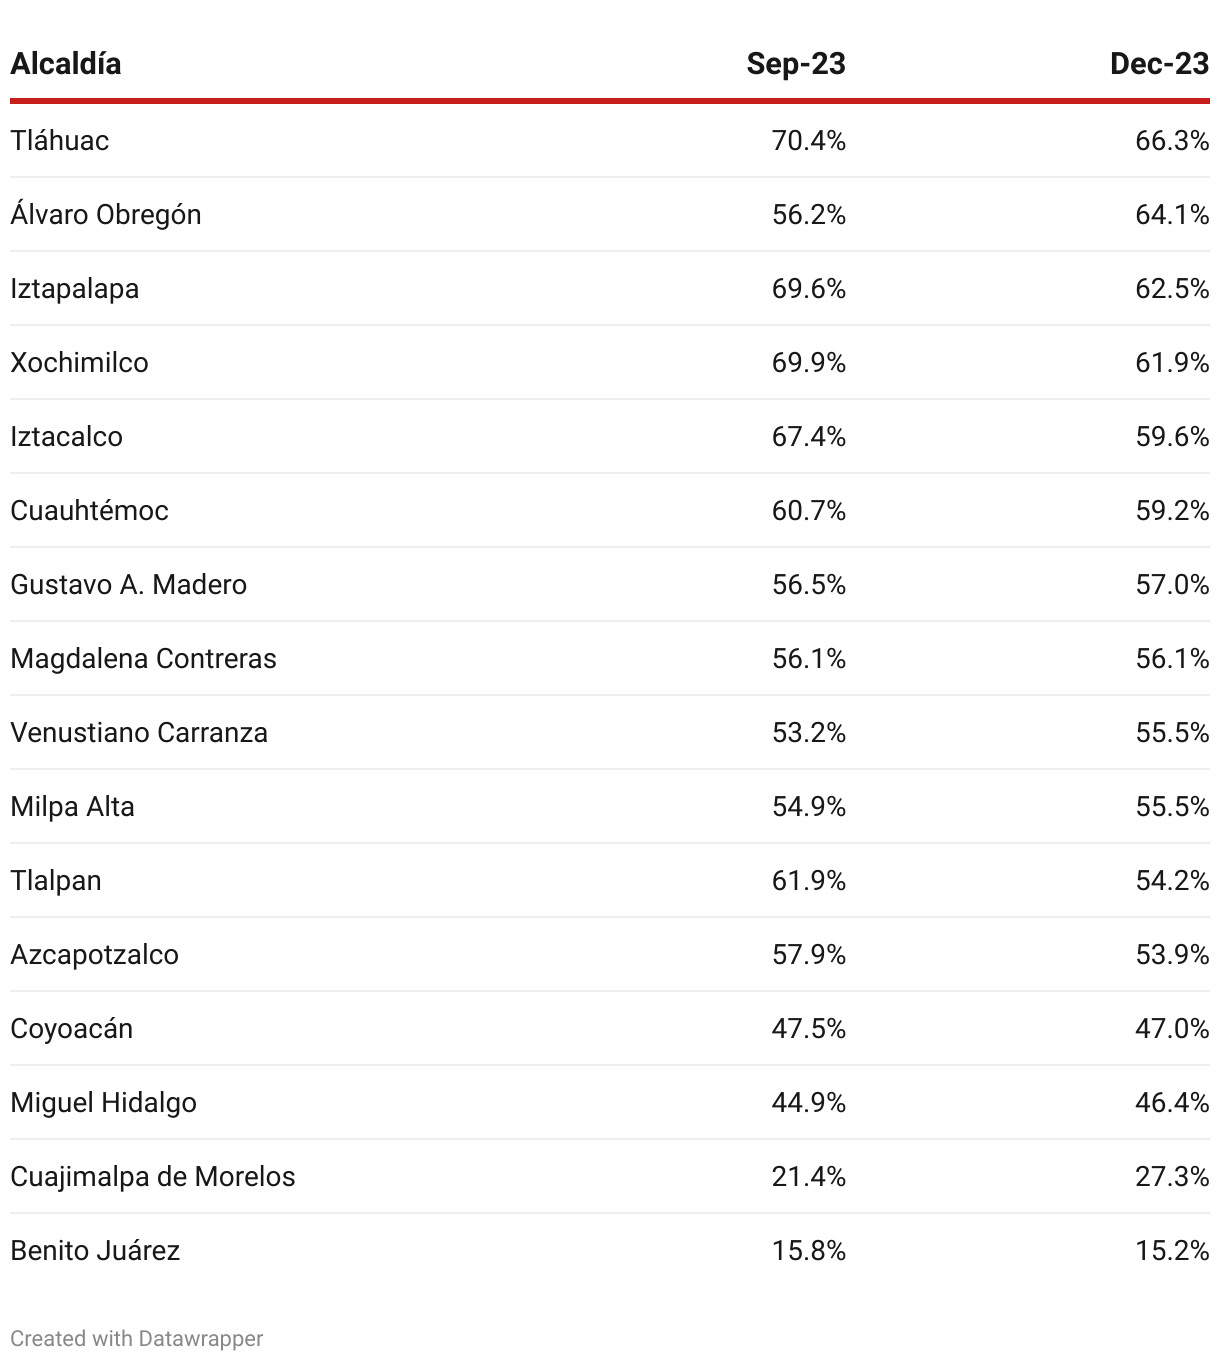1220x1362 pixels.
Task: Select the Álvaro Obregón row label
Action: 106,214
